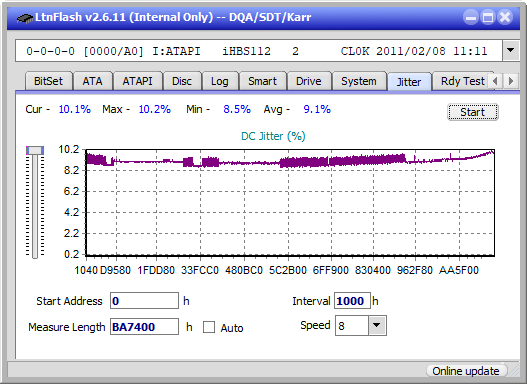
Task: Open the Disc tab
Action: 182,81
